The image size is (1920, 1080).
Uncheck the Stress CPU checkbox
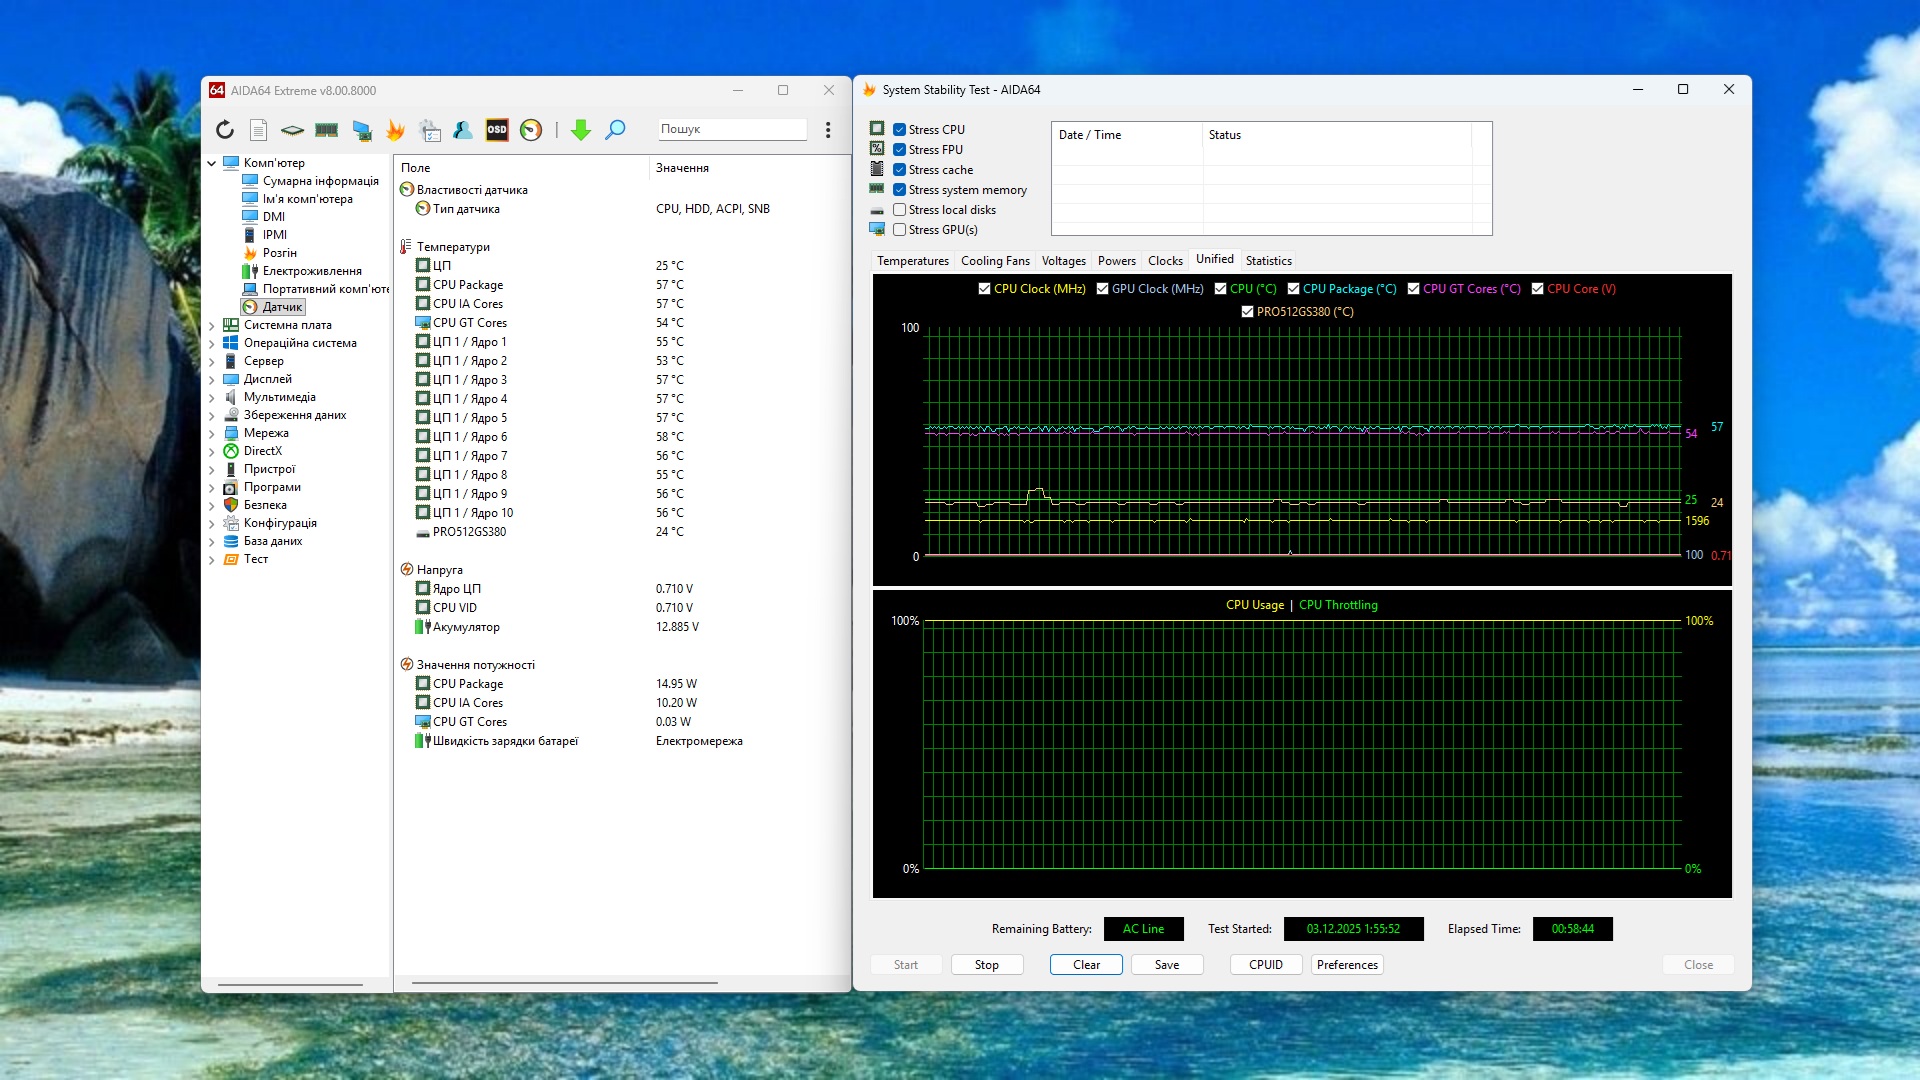(900, 130)
